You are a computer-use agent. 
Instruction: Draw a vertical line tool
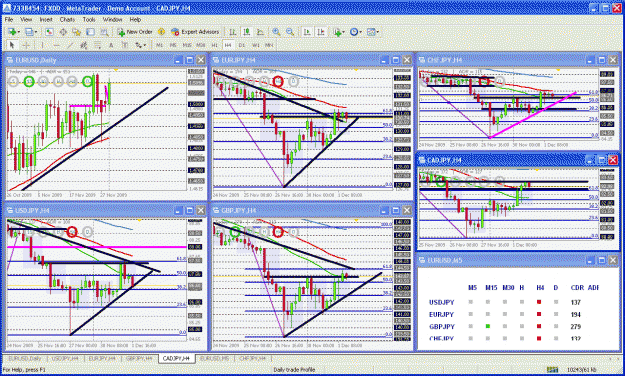pos(42,45)
